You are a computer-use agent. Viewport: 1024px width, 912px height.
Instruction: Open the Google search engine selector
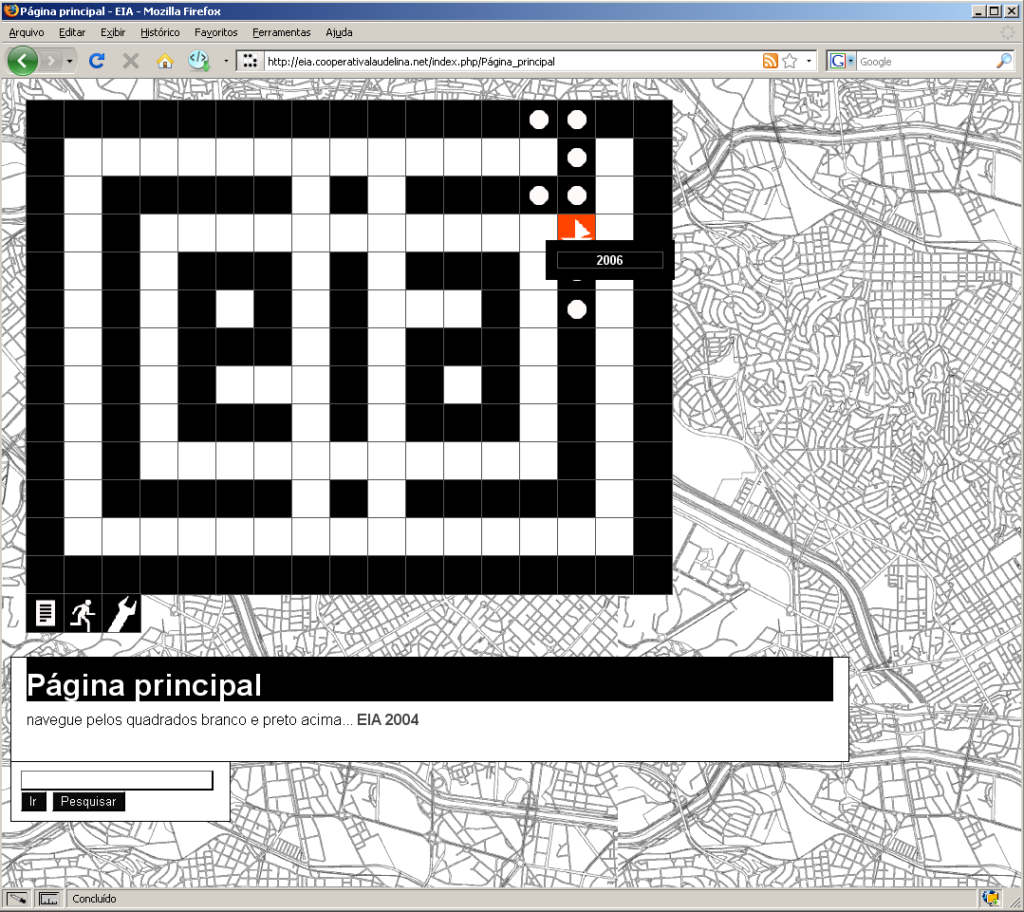click(841, 61)
